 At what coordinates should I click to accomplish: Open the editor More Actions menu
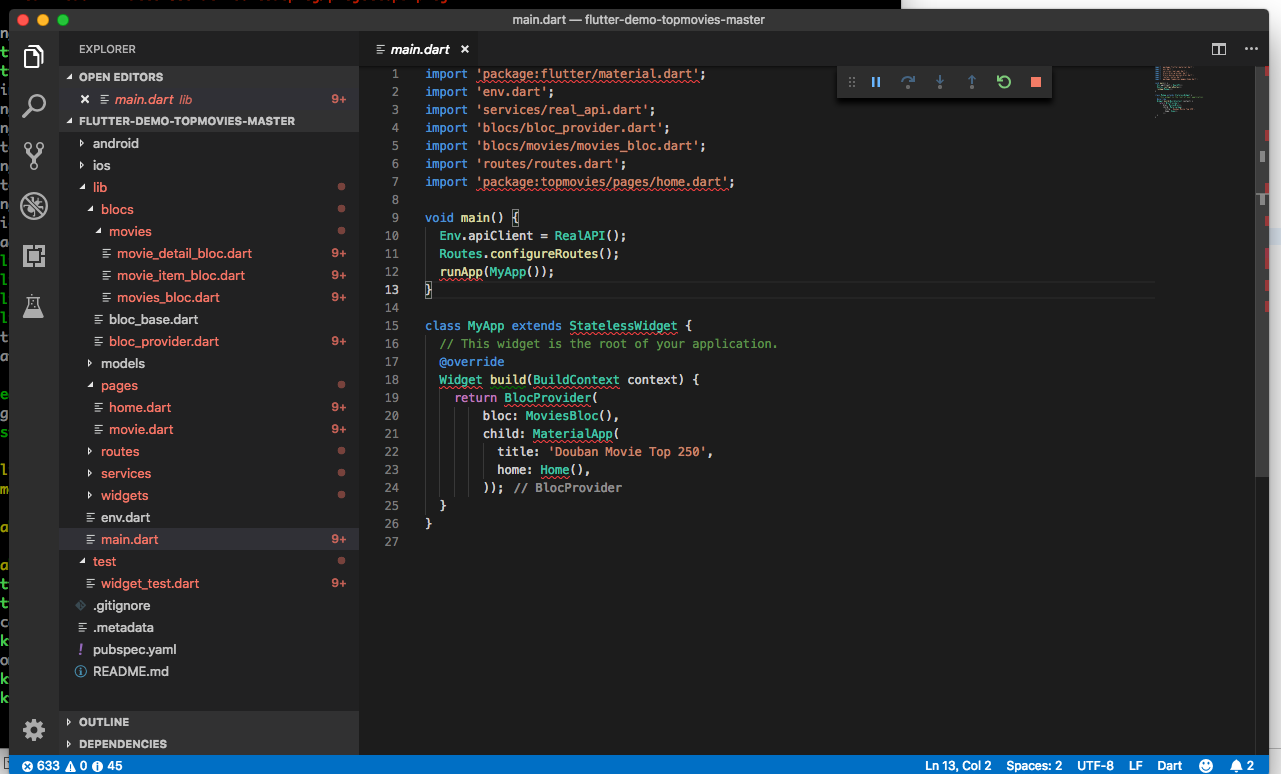tap(1251, 49)
